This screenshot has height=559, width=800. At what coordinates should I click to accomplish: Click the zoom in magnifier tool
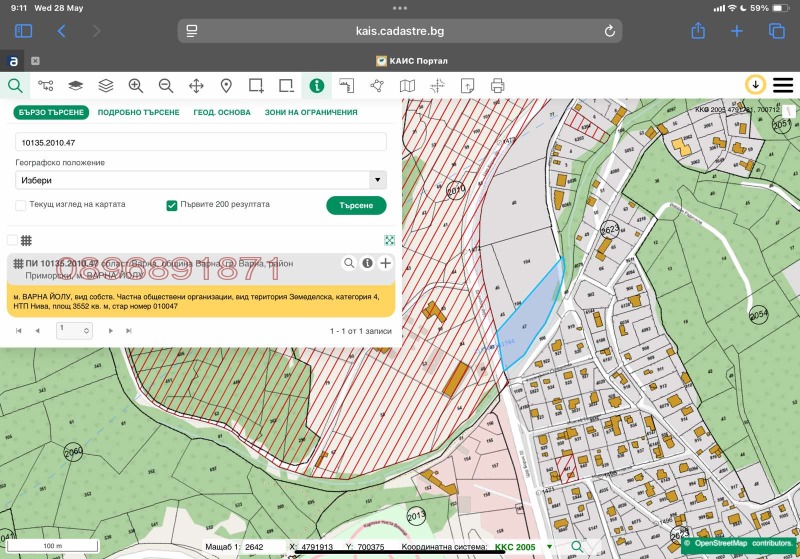(x=136, y=86)
